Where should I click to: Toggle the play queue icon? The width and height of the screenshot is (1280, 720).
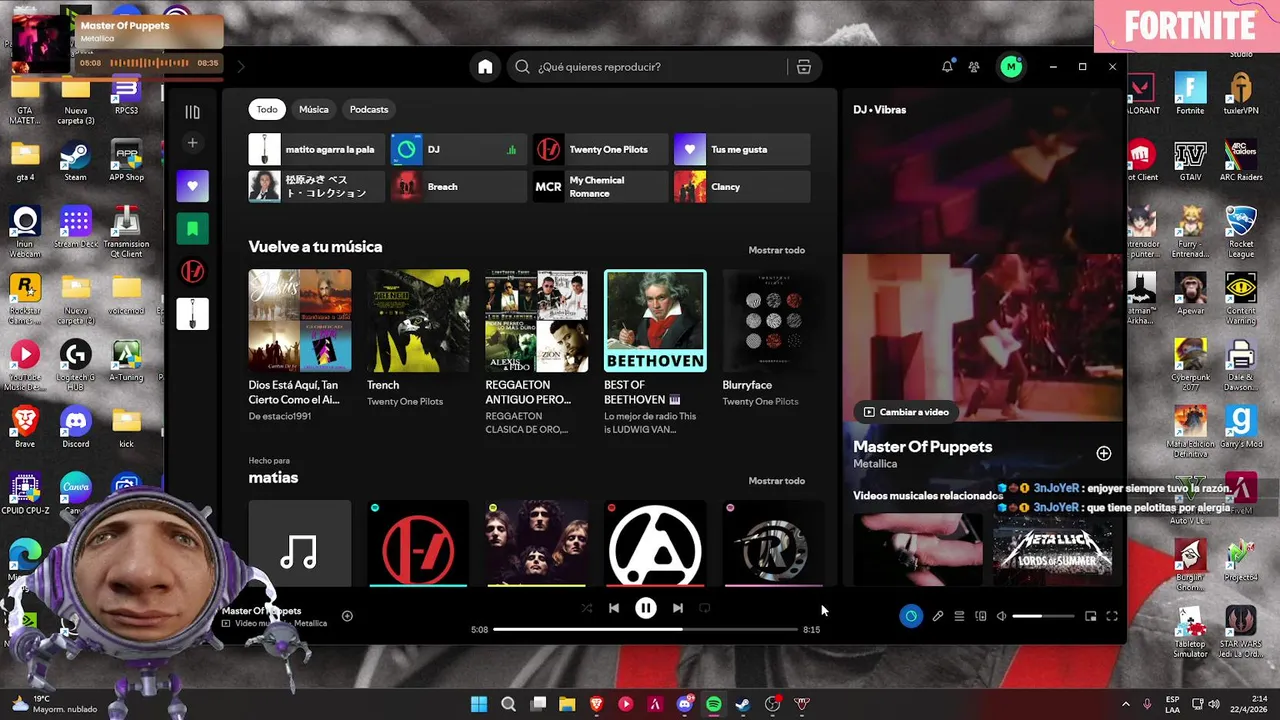tap(959, 616)
